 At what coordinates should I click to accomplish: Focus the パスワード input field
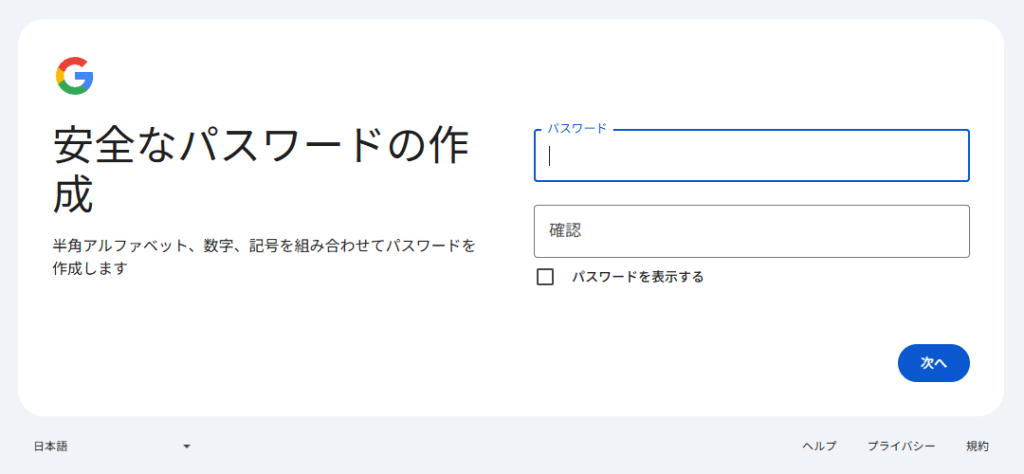pos(751,156)
